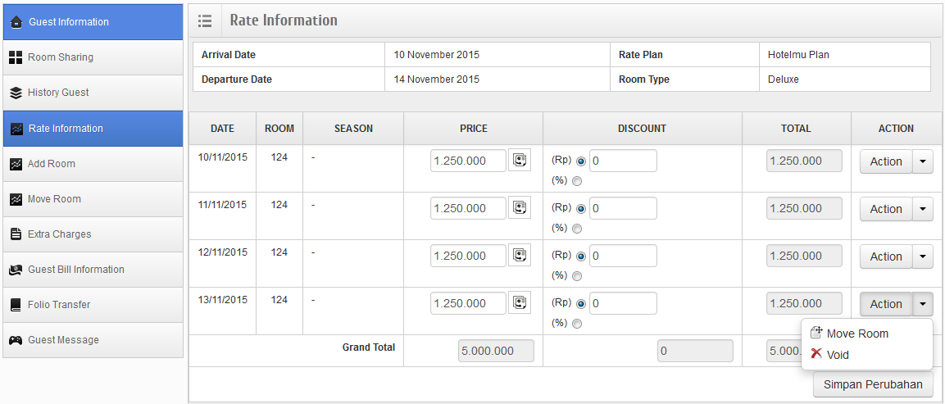The image size is (945, 404).
Task: Open Extra Charges in the sidebar
Action: [x=59, y=234]
